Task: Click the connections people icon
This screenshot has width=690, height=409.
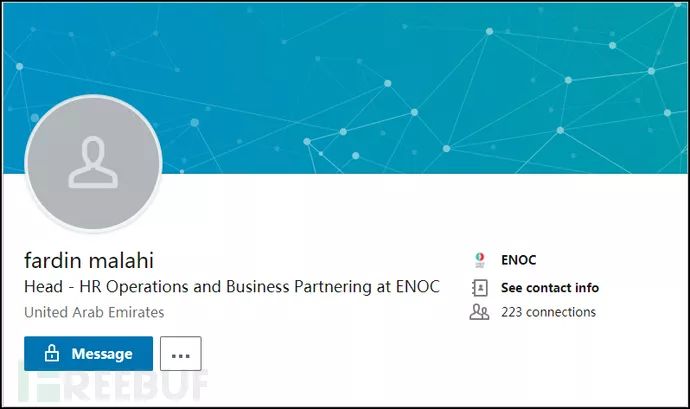Action: 480,312
